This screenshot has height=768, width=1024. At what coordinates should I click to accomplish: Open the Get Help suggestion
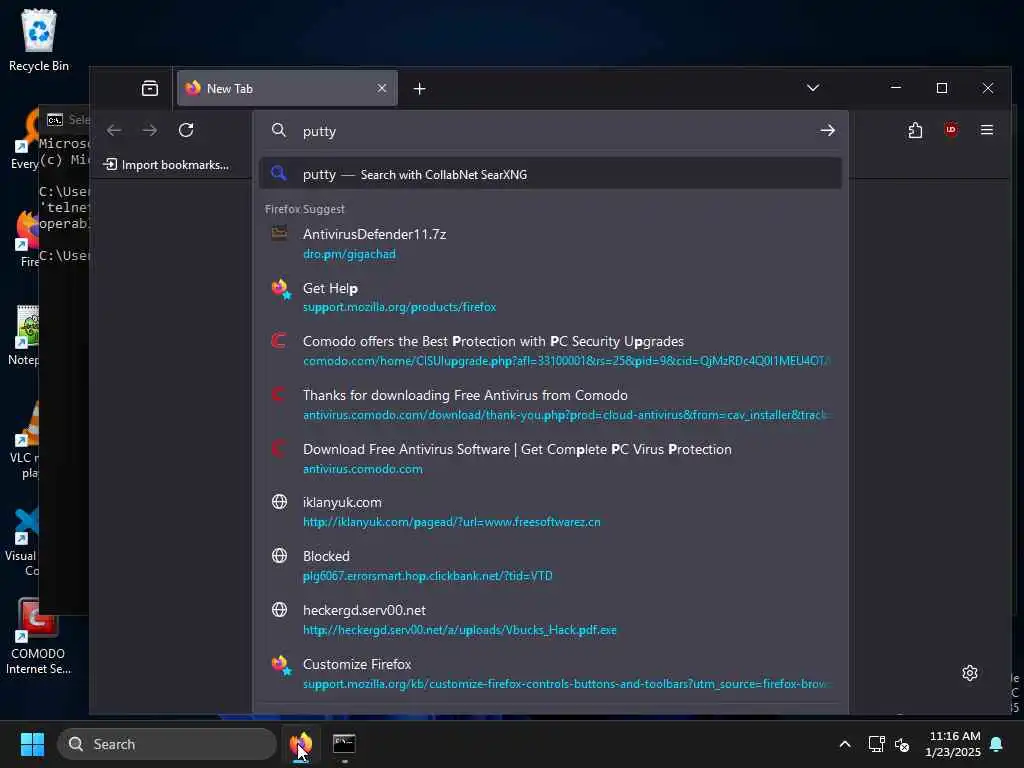click(551, 297)
